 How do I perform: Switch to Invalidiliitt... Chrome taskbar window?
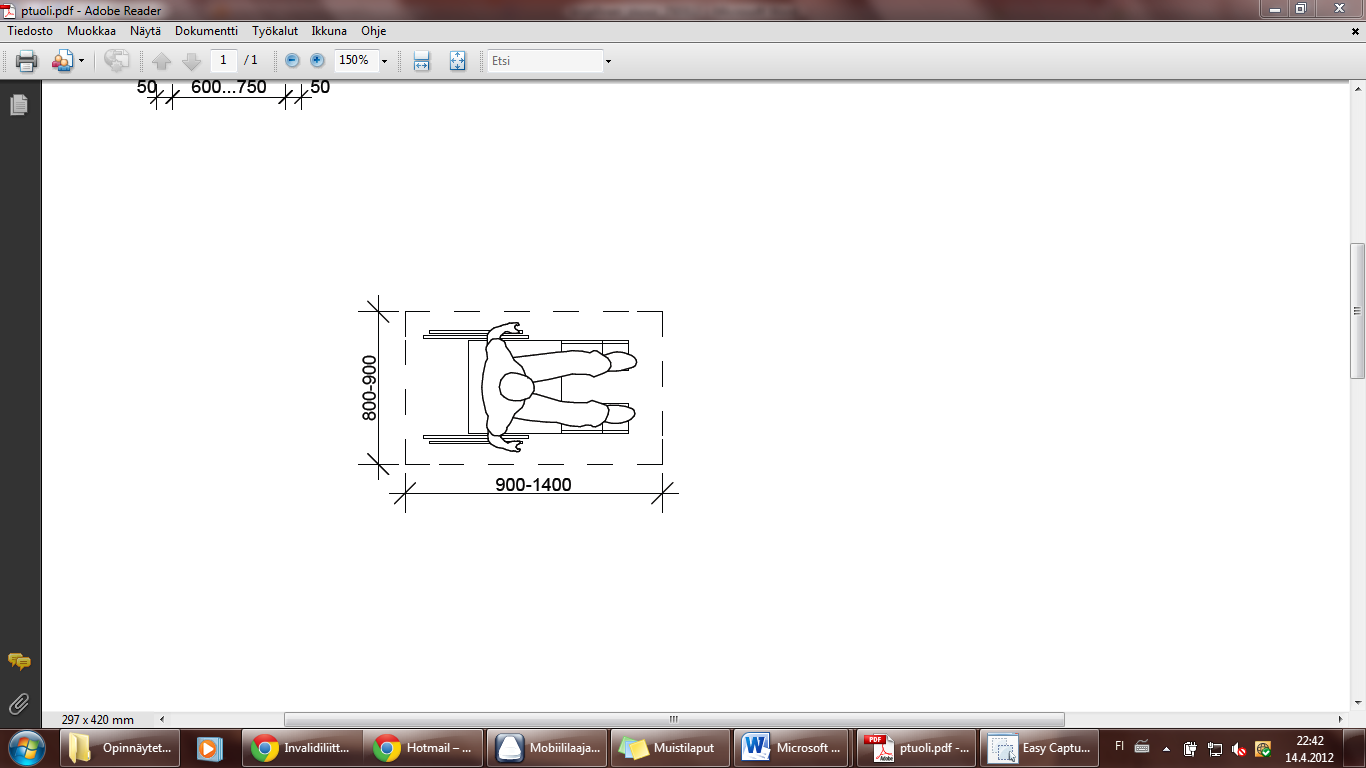[x=303, y=748]
